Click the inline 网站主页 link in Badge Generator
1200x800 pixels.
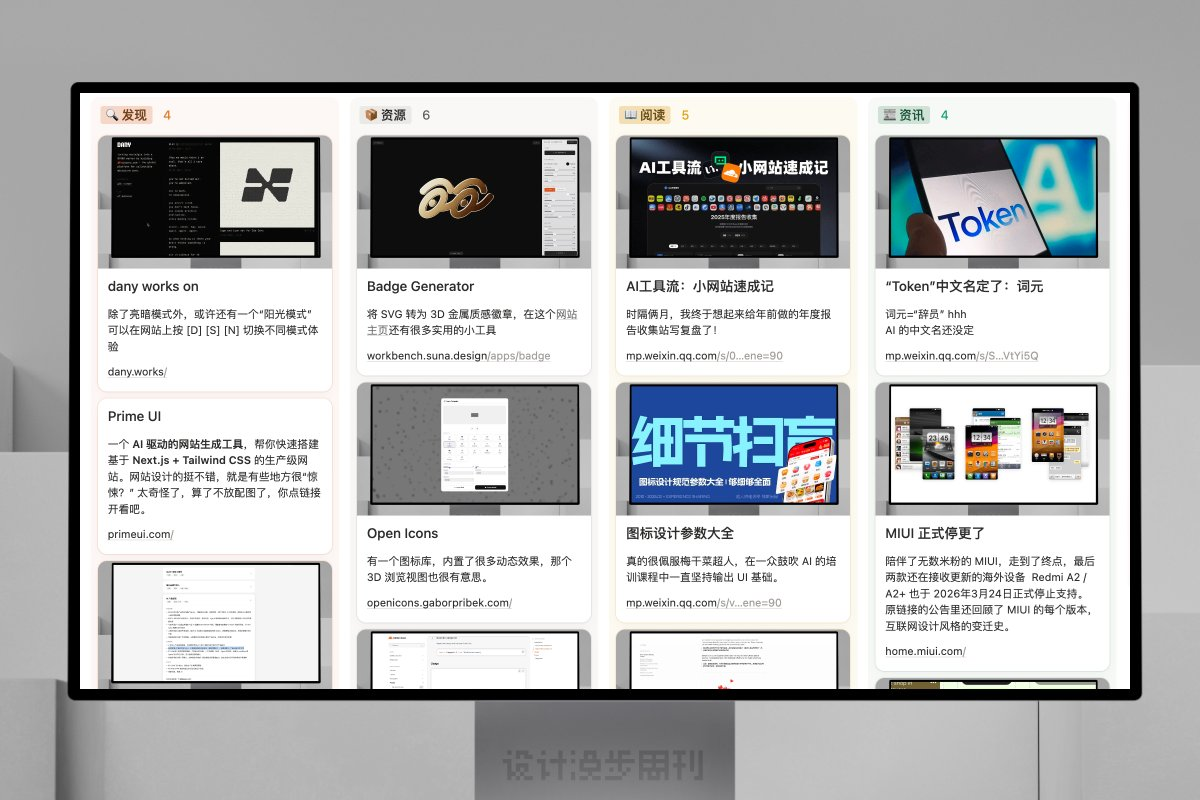[472, 322]
